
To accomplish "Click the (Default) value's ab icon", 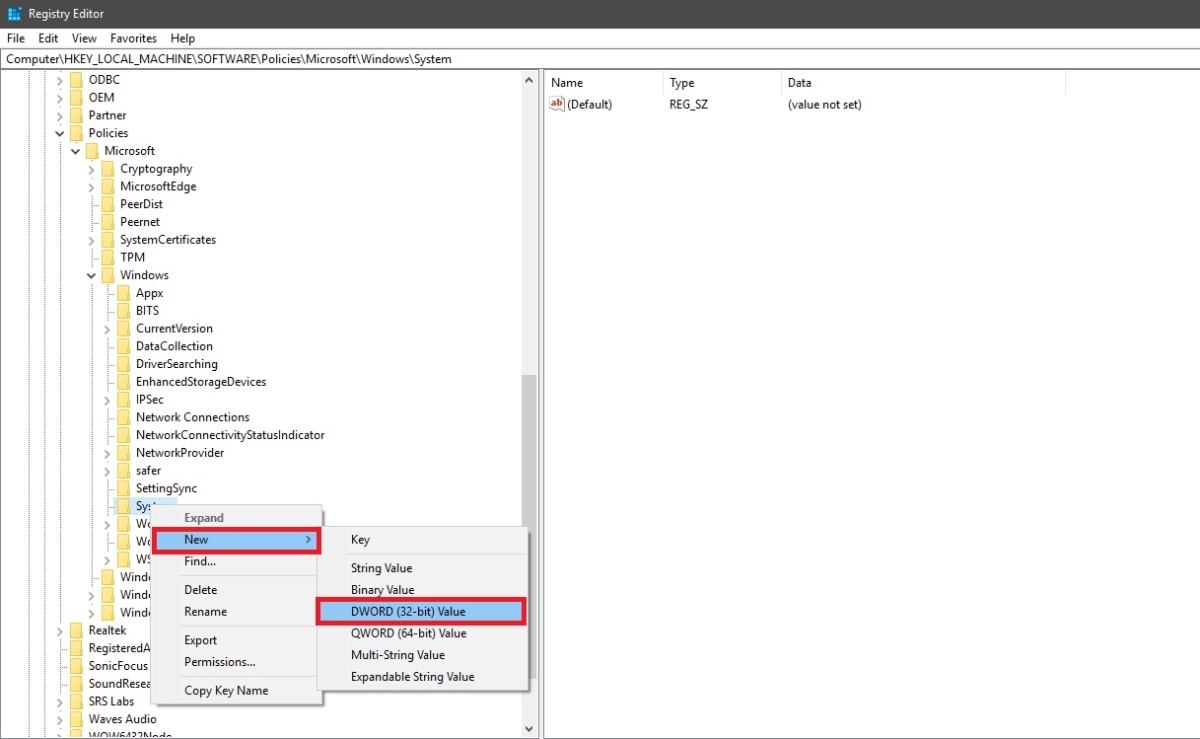I will click(x=556, y=104).
